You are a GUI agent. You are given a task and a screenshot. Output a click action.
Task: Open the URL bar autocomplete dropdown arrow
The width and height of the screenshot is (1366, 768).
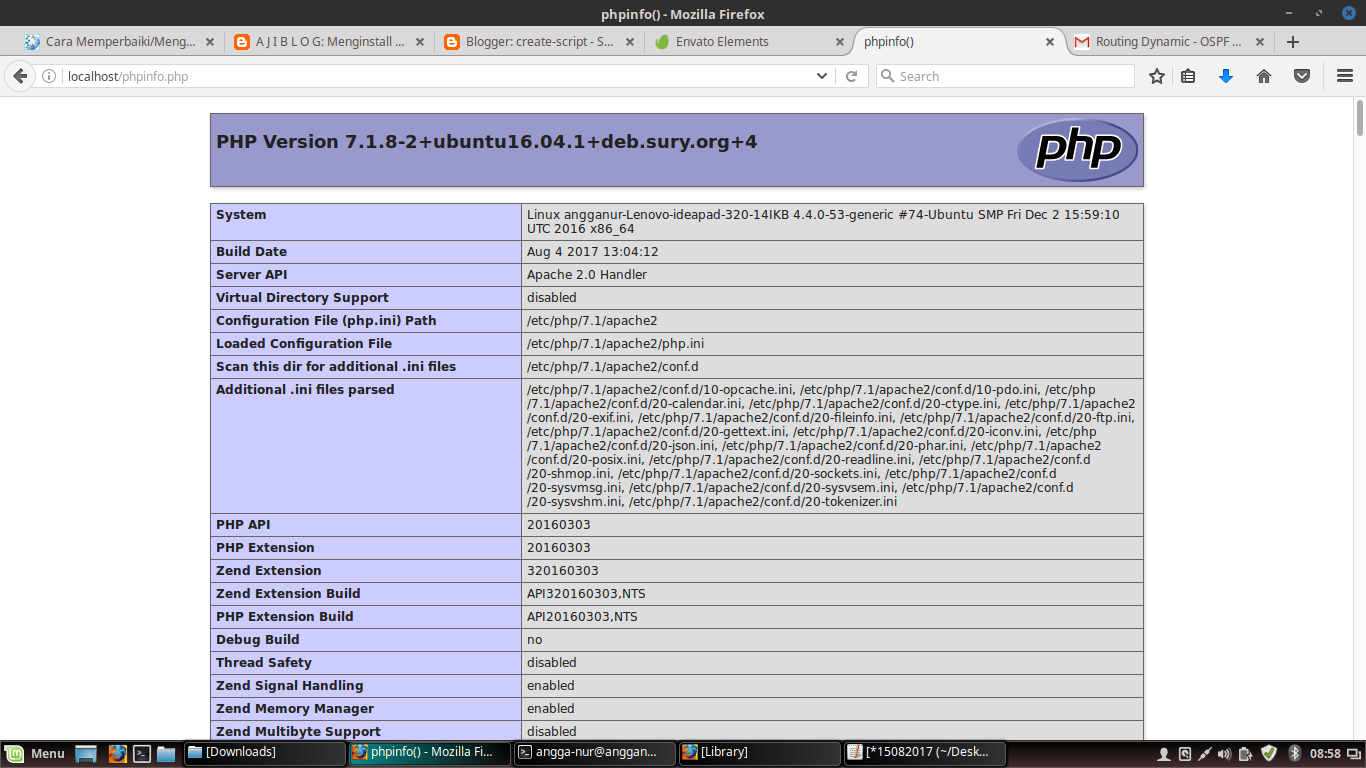[821, 76]
